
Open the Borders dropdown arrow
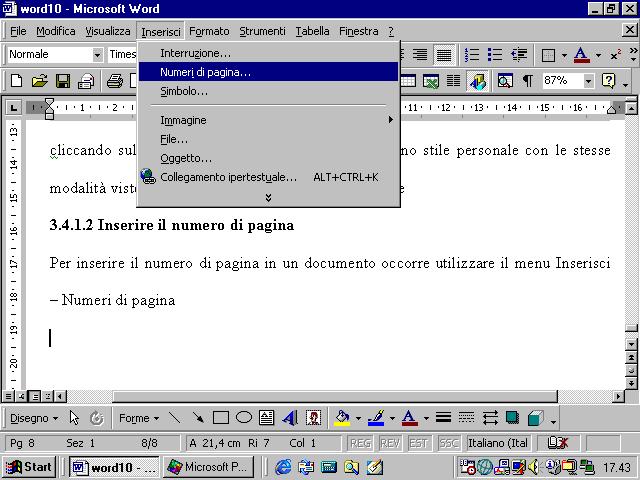click(x=564, y=55)
